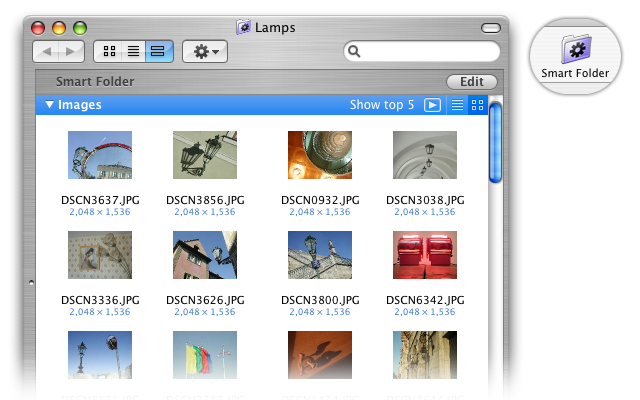Click the DSCN0932.JPG file name

[x=320, y=200]
